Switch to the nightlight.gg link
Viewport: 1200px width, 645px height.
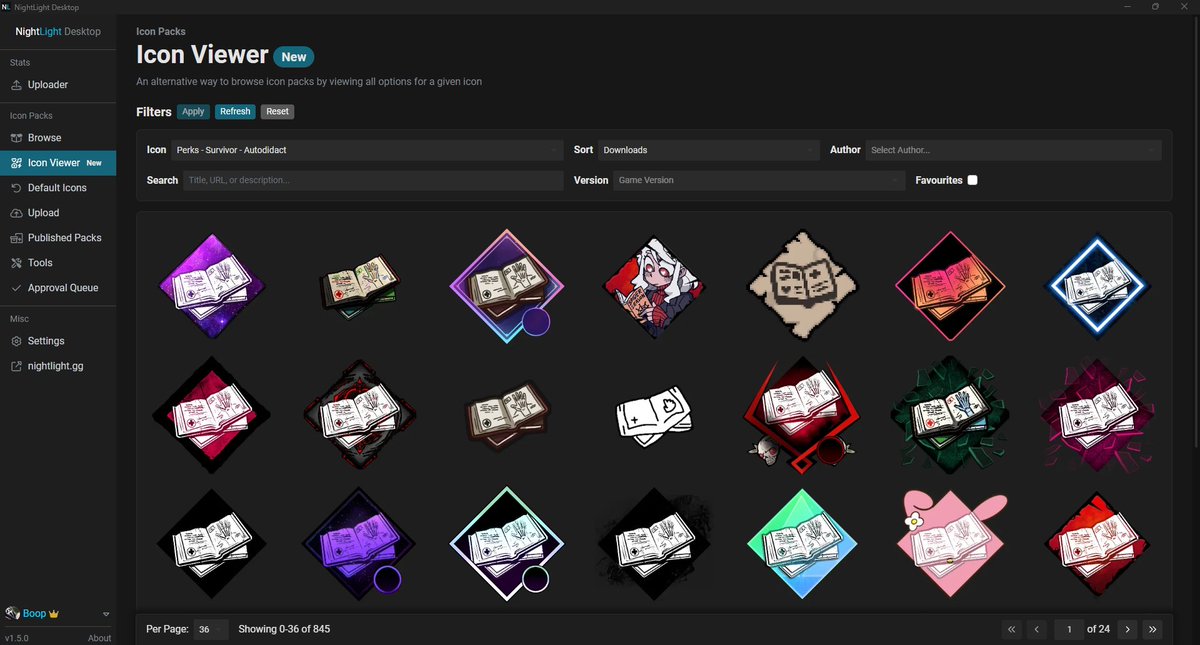(x=53, y=365)
